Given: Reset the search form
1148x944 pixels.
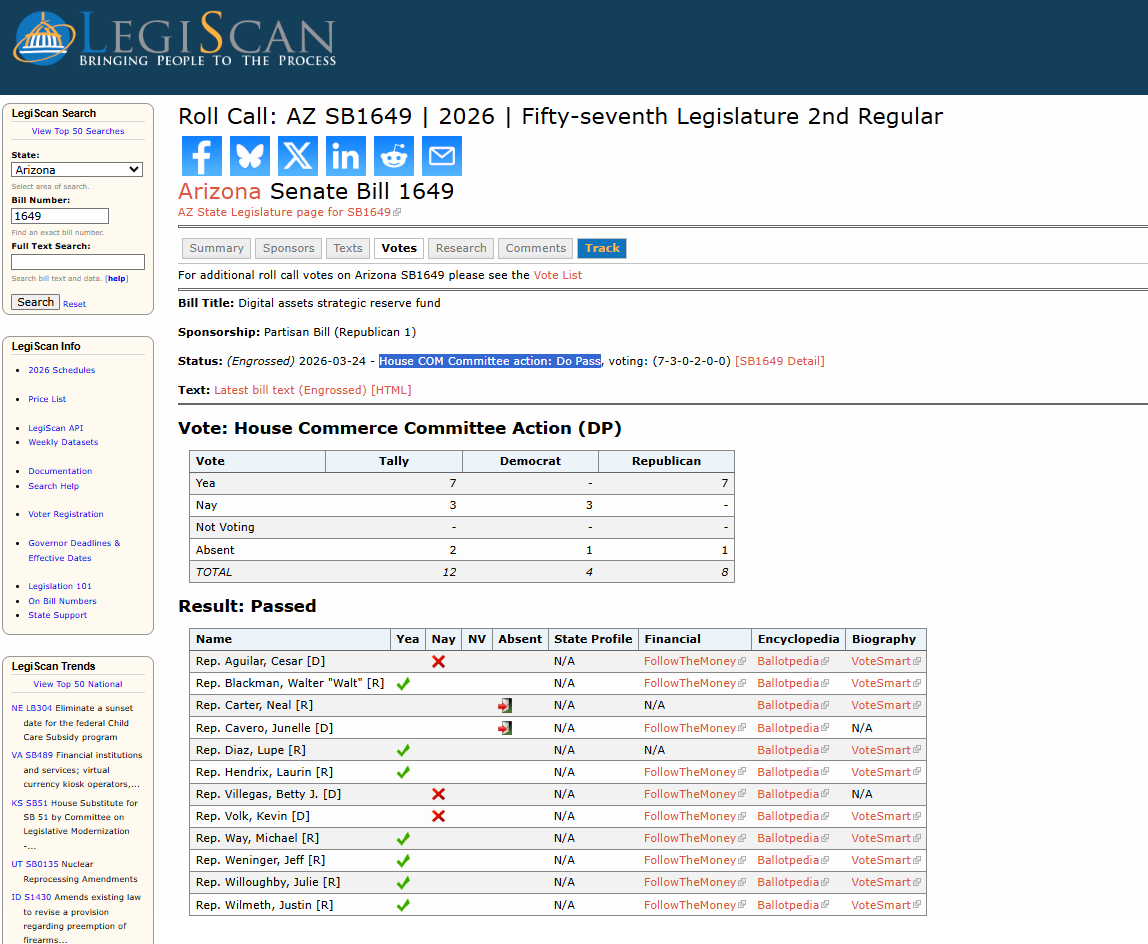Looking at the screenshot, I should pos(74,304).
